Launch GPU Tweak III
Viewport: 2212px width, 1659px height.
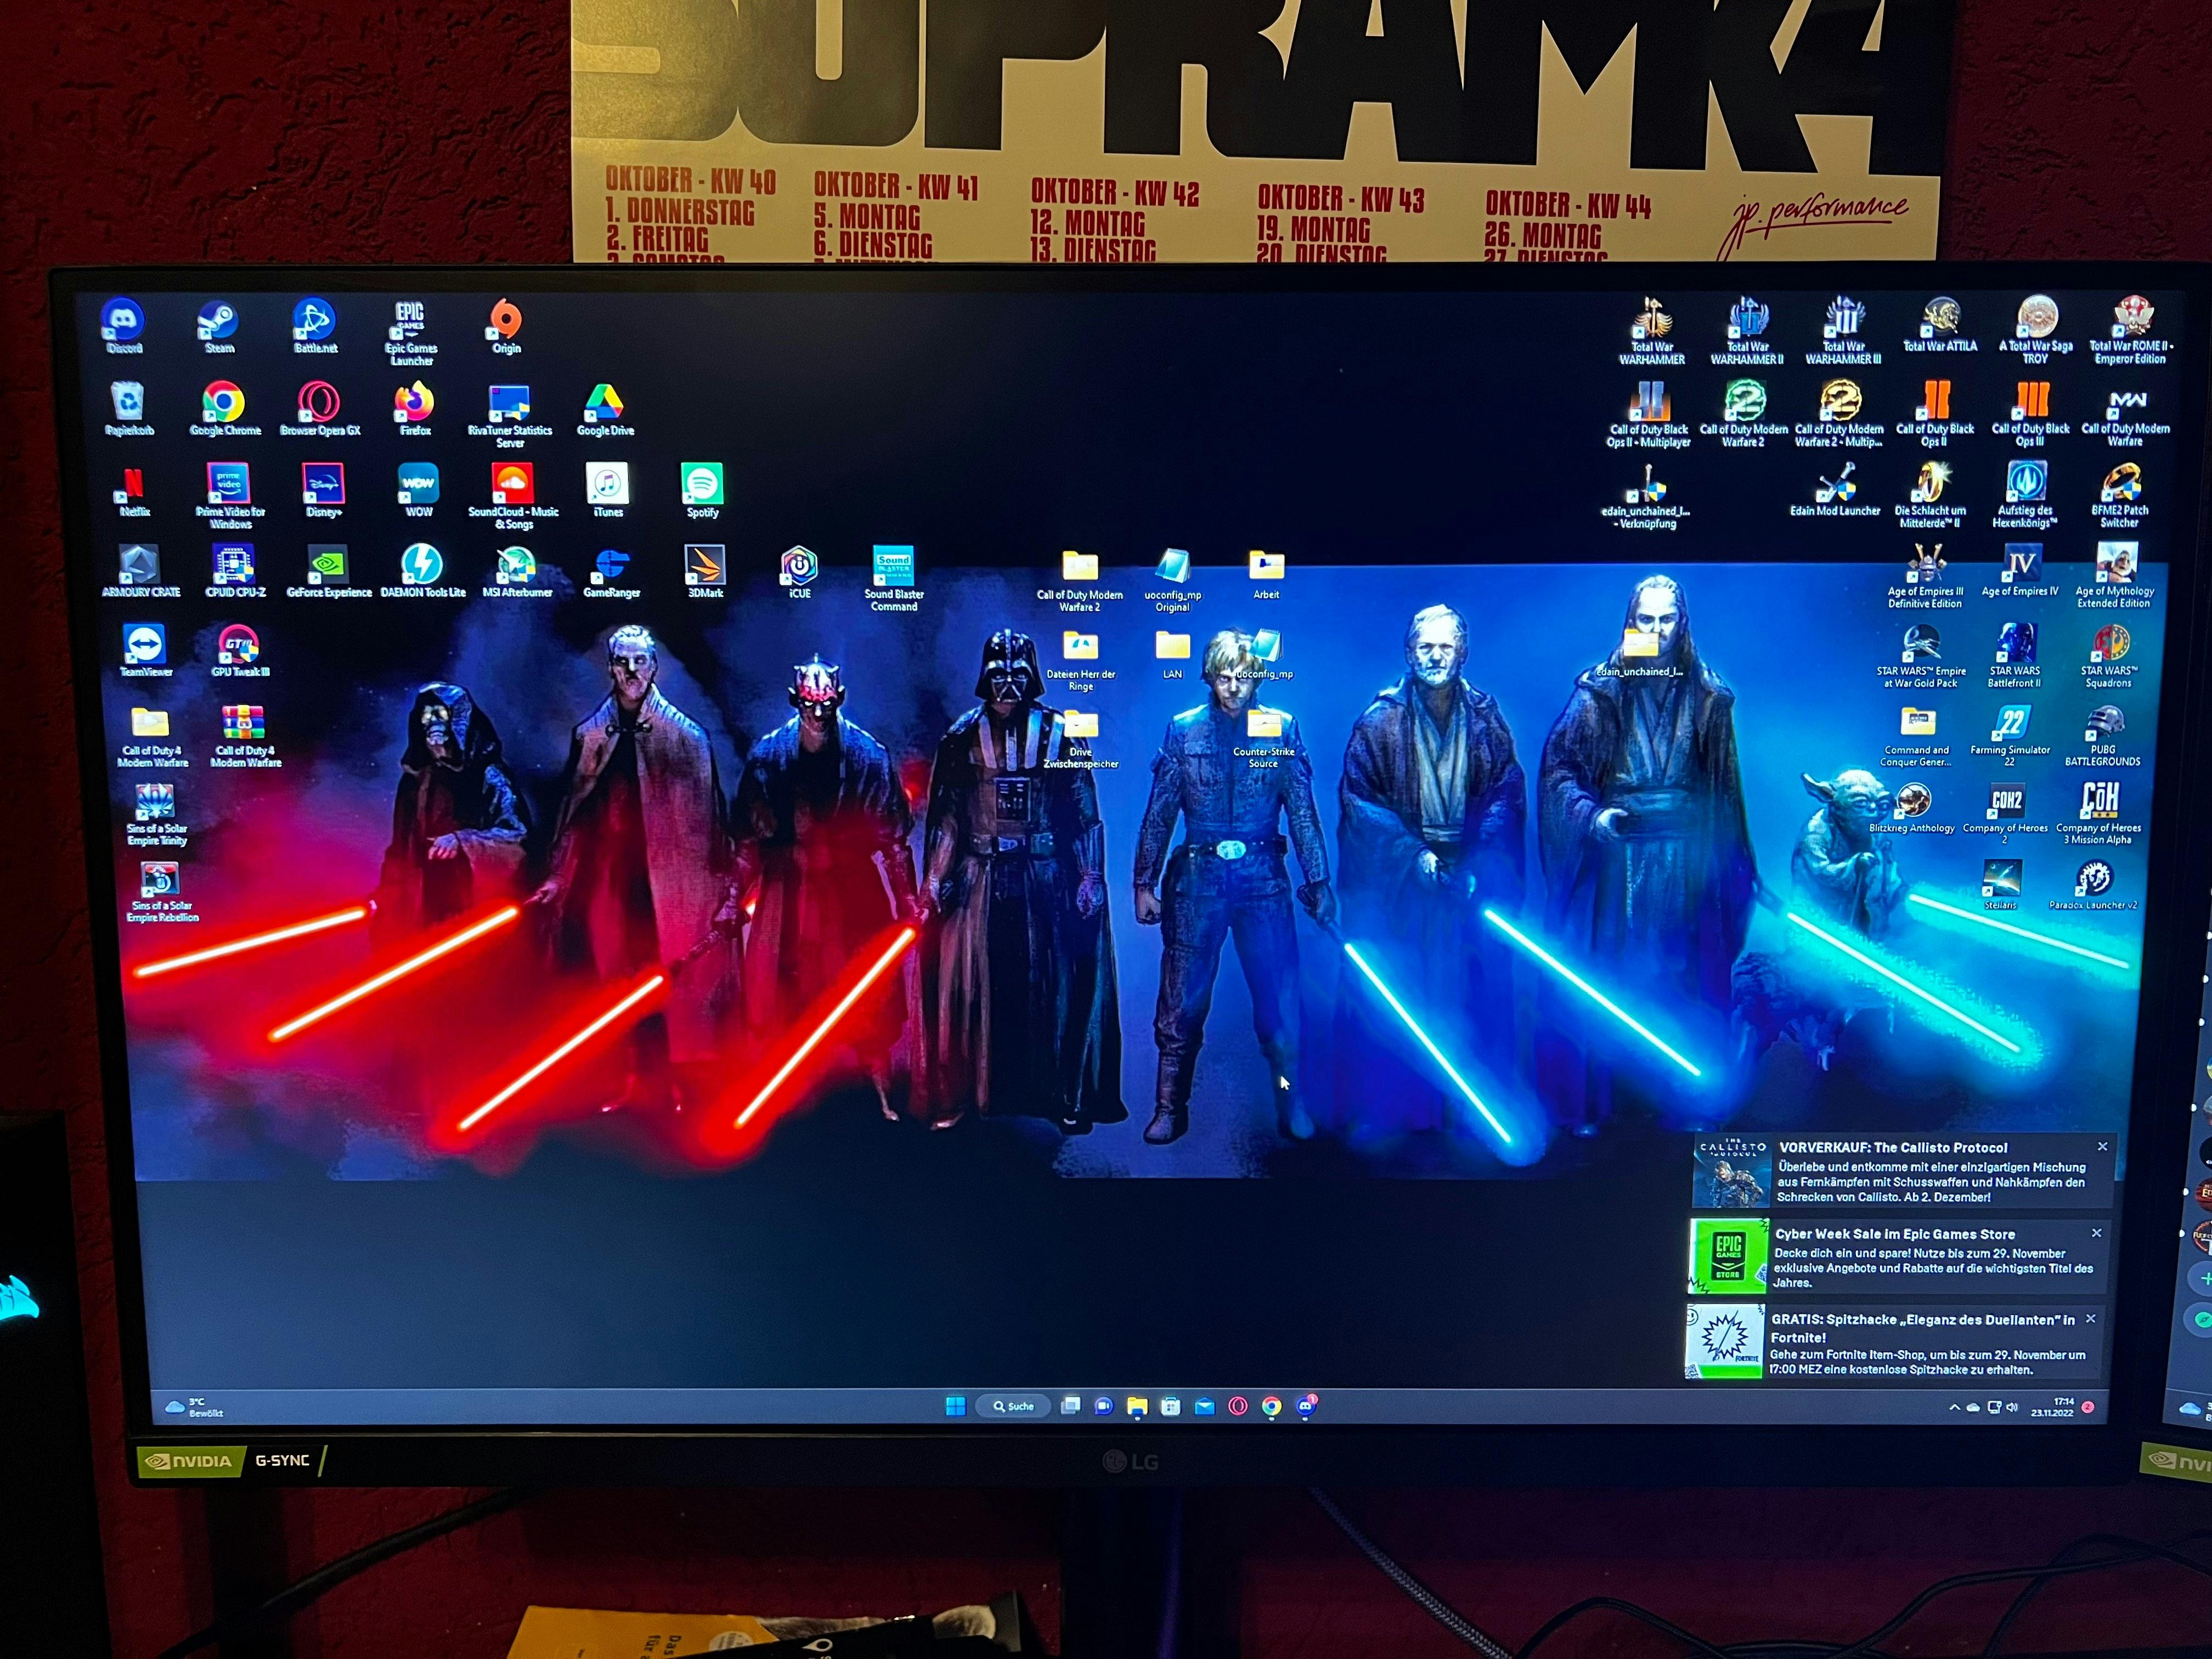click(x=240, y=651)
